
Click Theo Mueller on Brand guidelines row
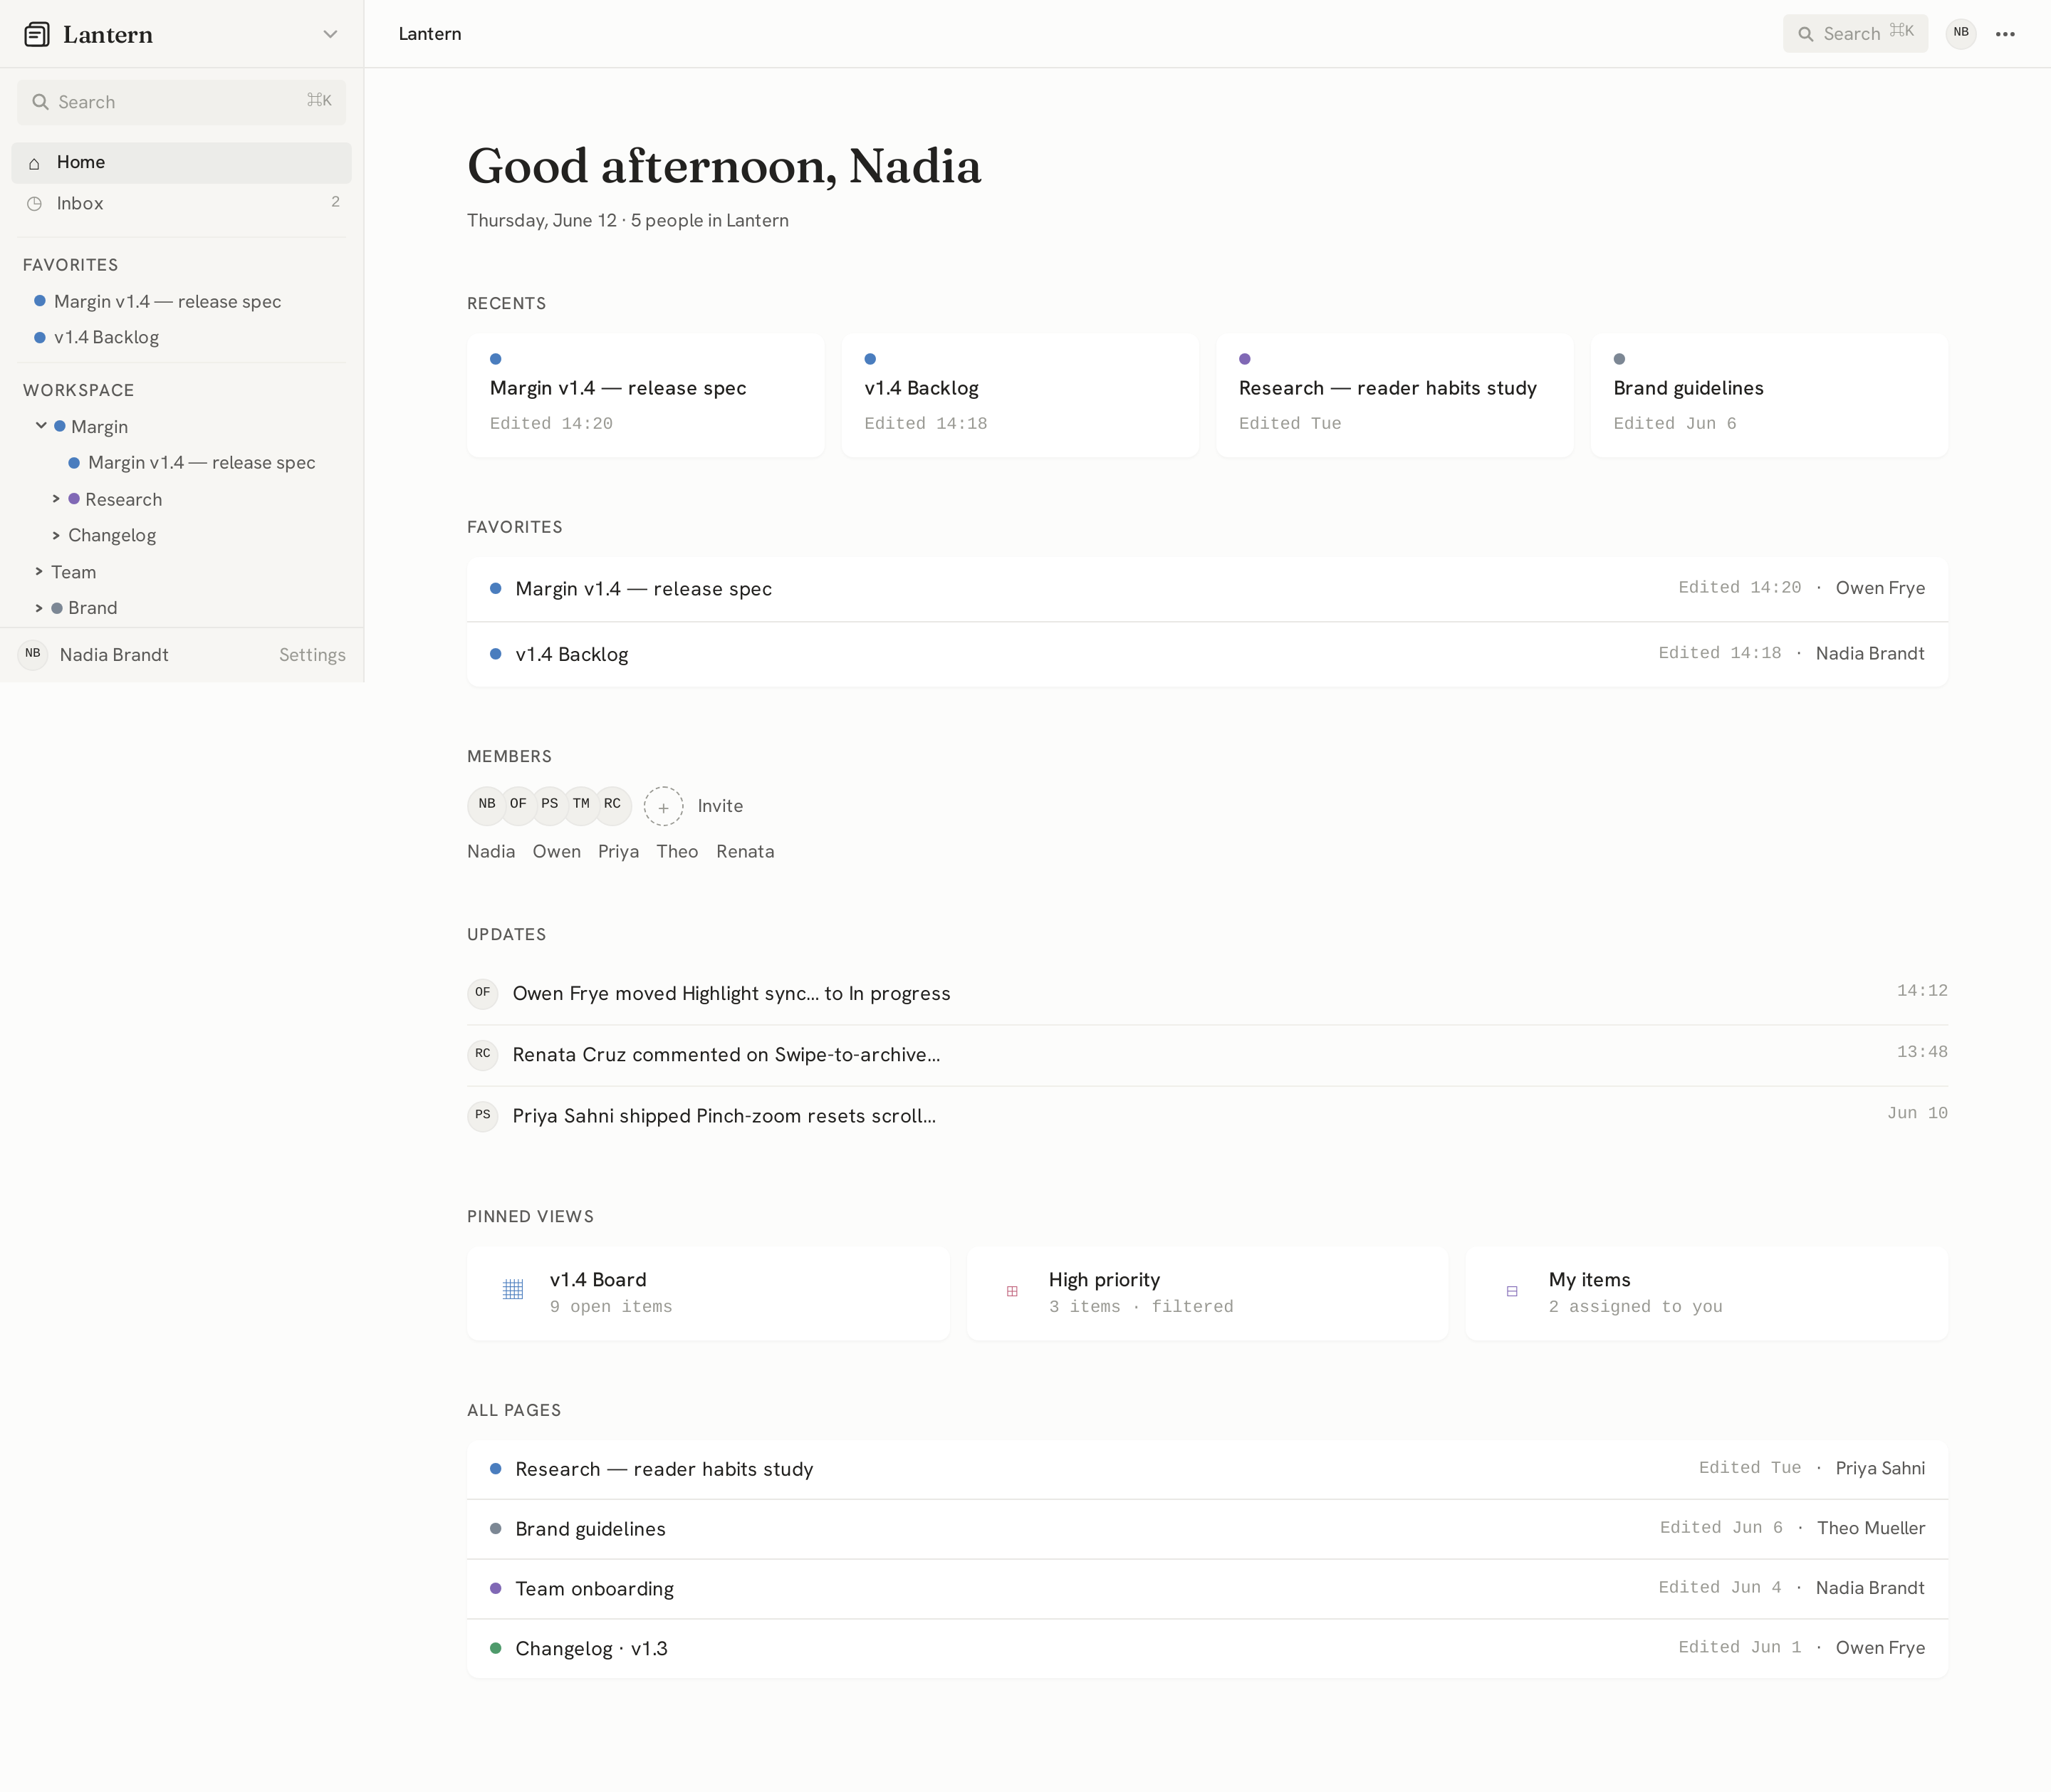[1871, 1528]
